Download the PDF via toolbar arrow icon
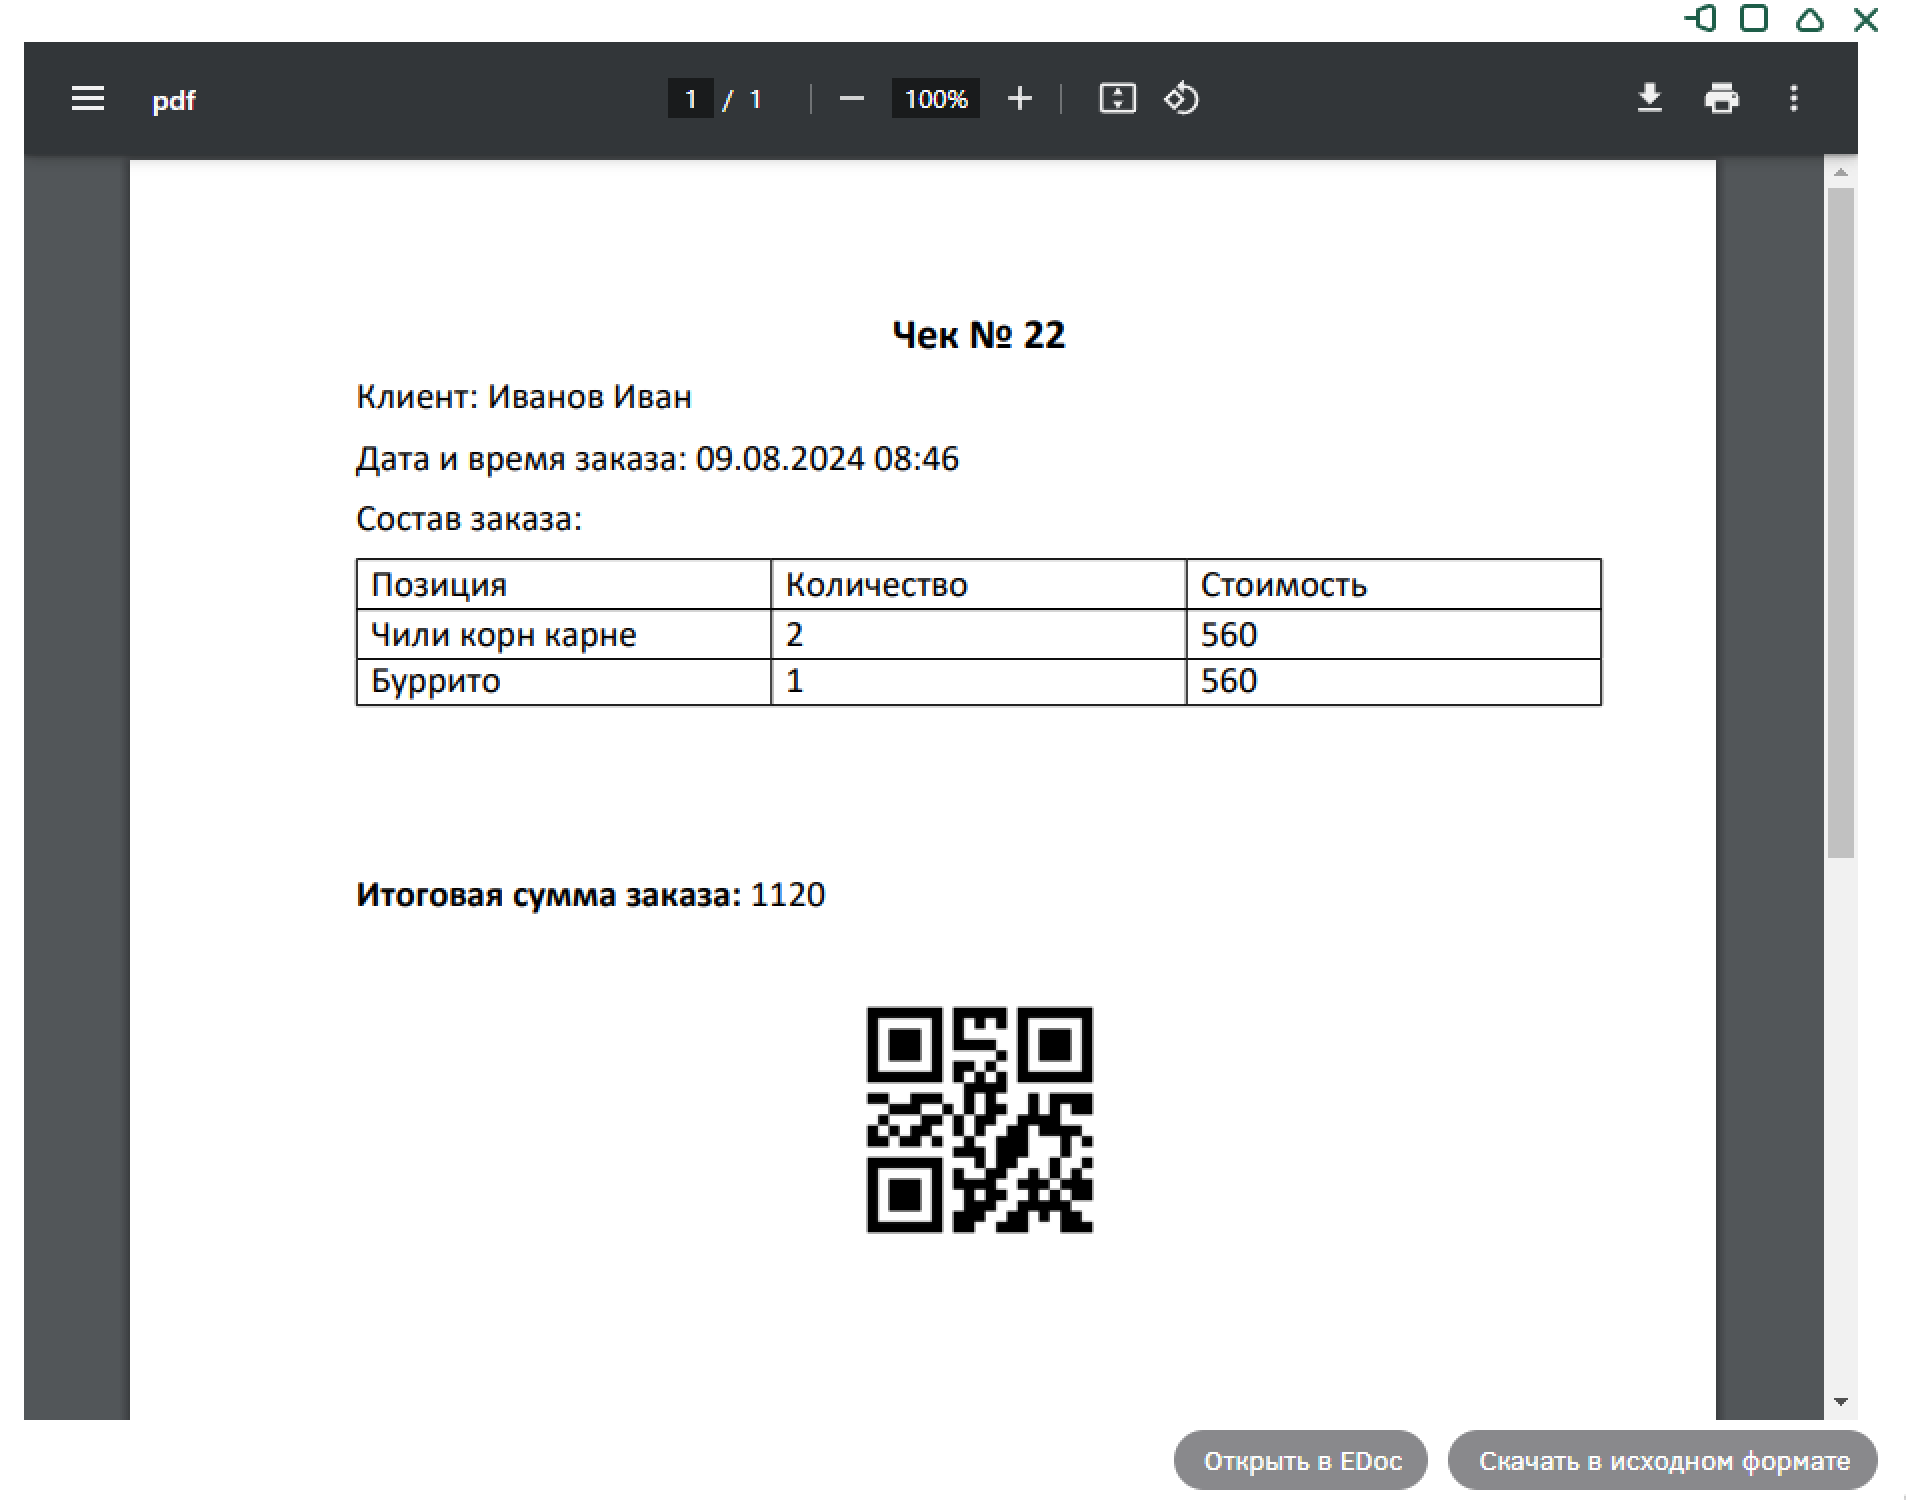Viewport: 1906px width, 1502px height. tap(1649, 99)
